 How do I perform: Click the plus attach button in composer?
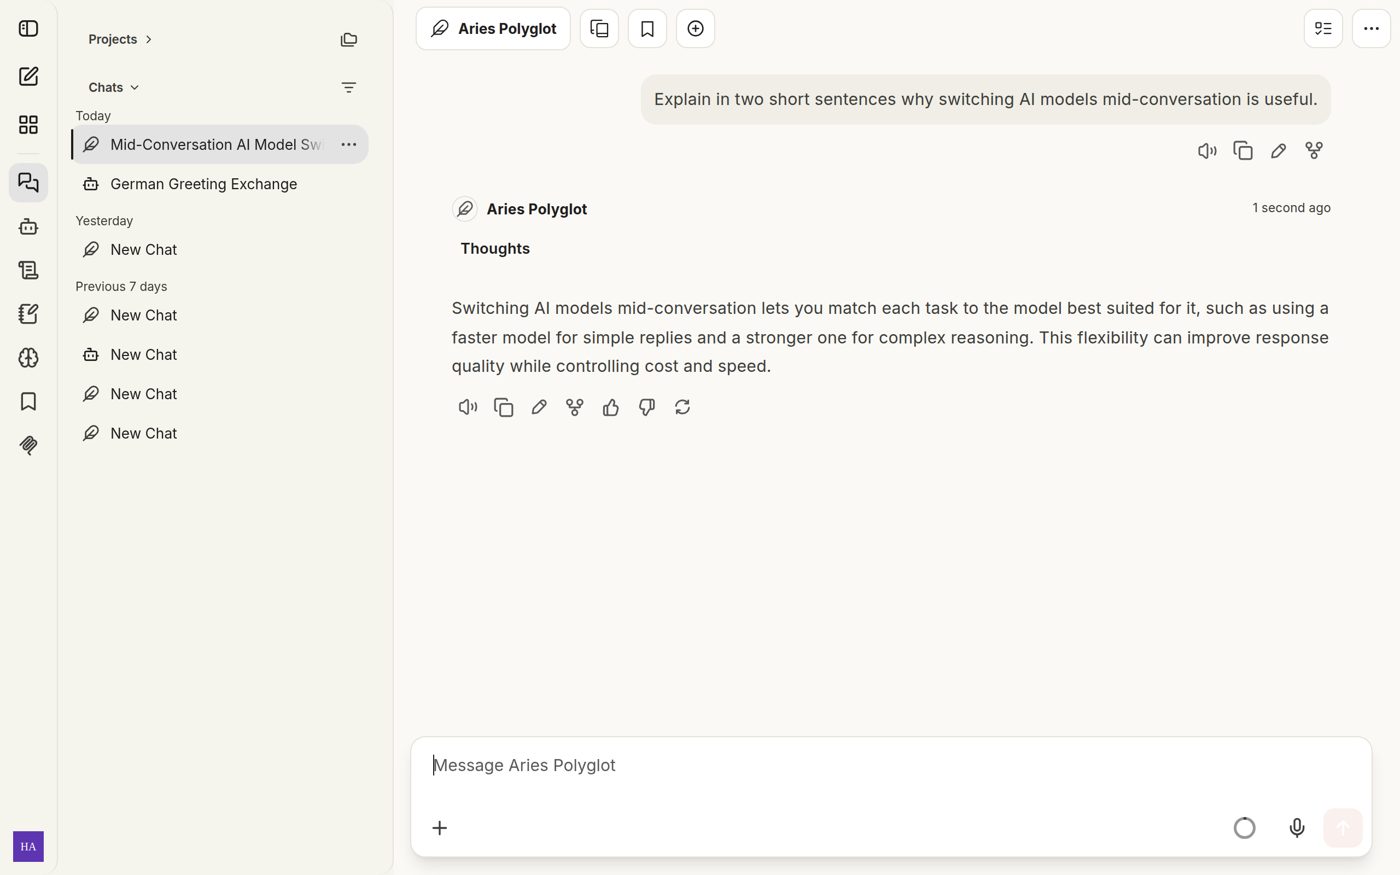[440, 828]
